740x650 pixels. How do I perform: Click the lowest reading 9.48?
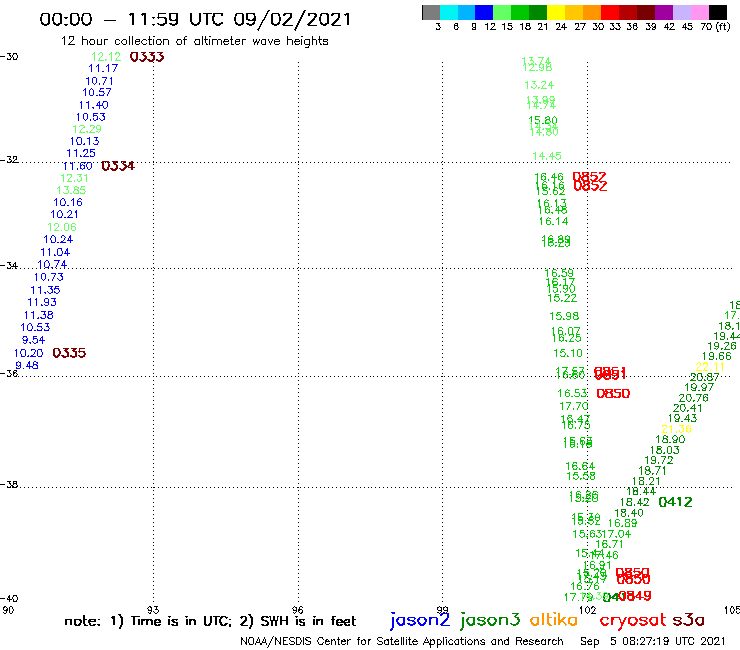click(27, 365)
